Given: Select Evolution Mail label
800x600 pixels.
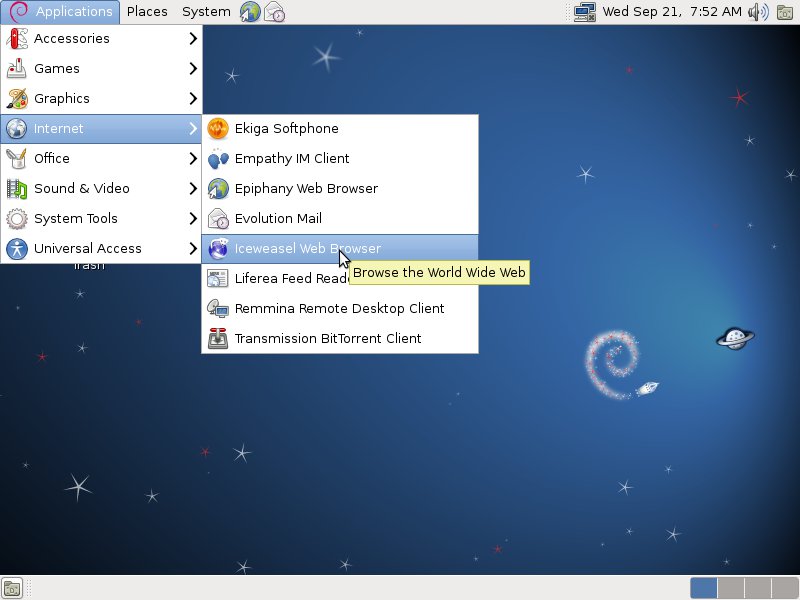Looking at the screenshot, I should (278, 218).
